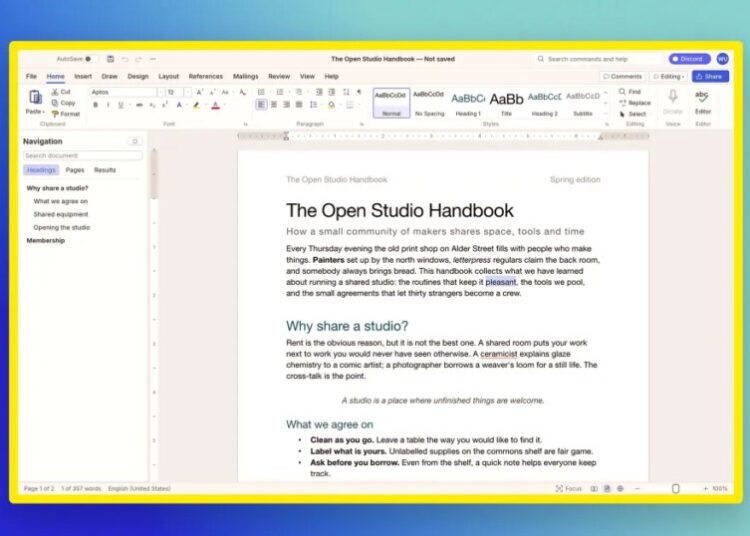Screen dimensions: 750x536
Task: Clear all formatting icon
Action: pyautogui.click(x=243, y=92)
